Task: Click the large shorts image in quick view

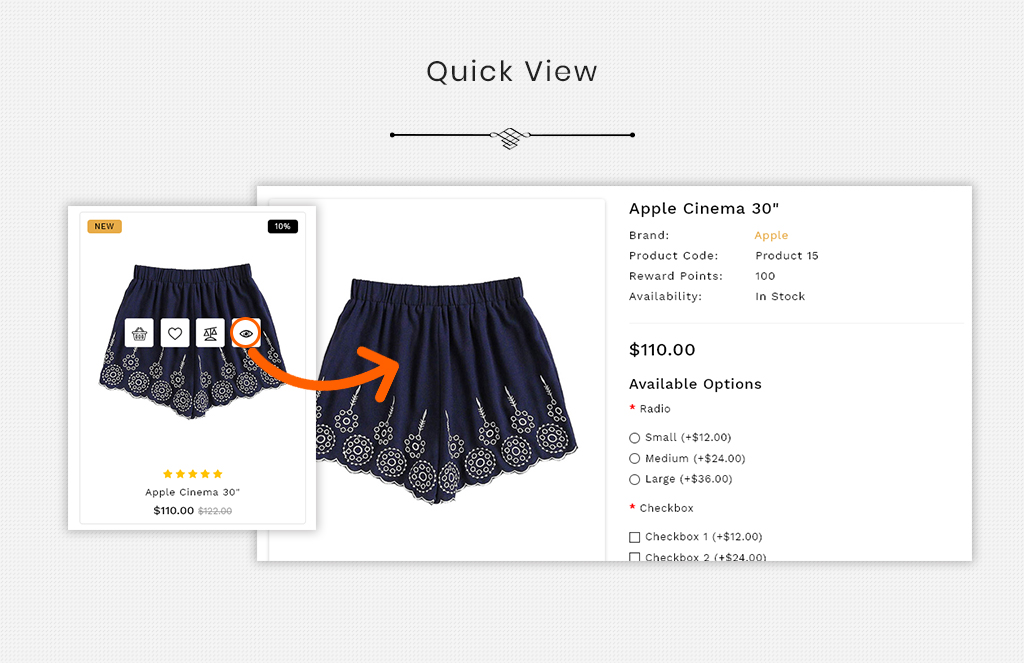Action: click(446, 391)
